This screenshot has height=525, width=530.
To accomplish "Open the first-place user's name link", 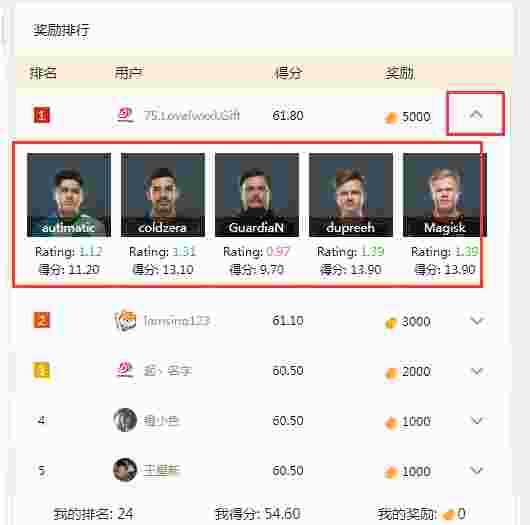I will (x=192, y=115).
